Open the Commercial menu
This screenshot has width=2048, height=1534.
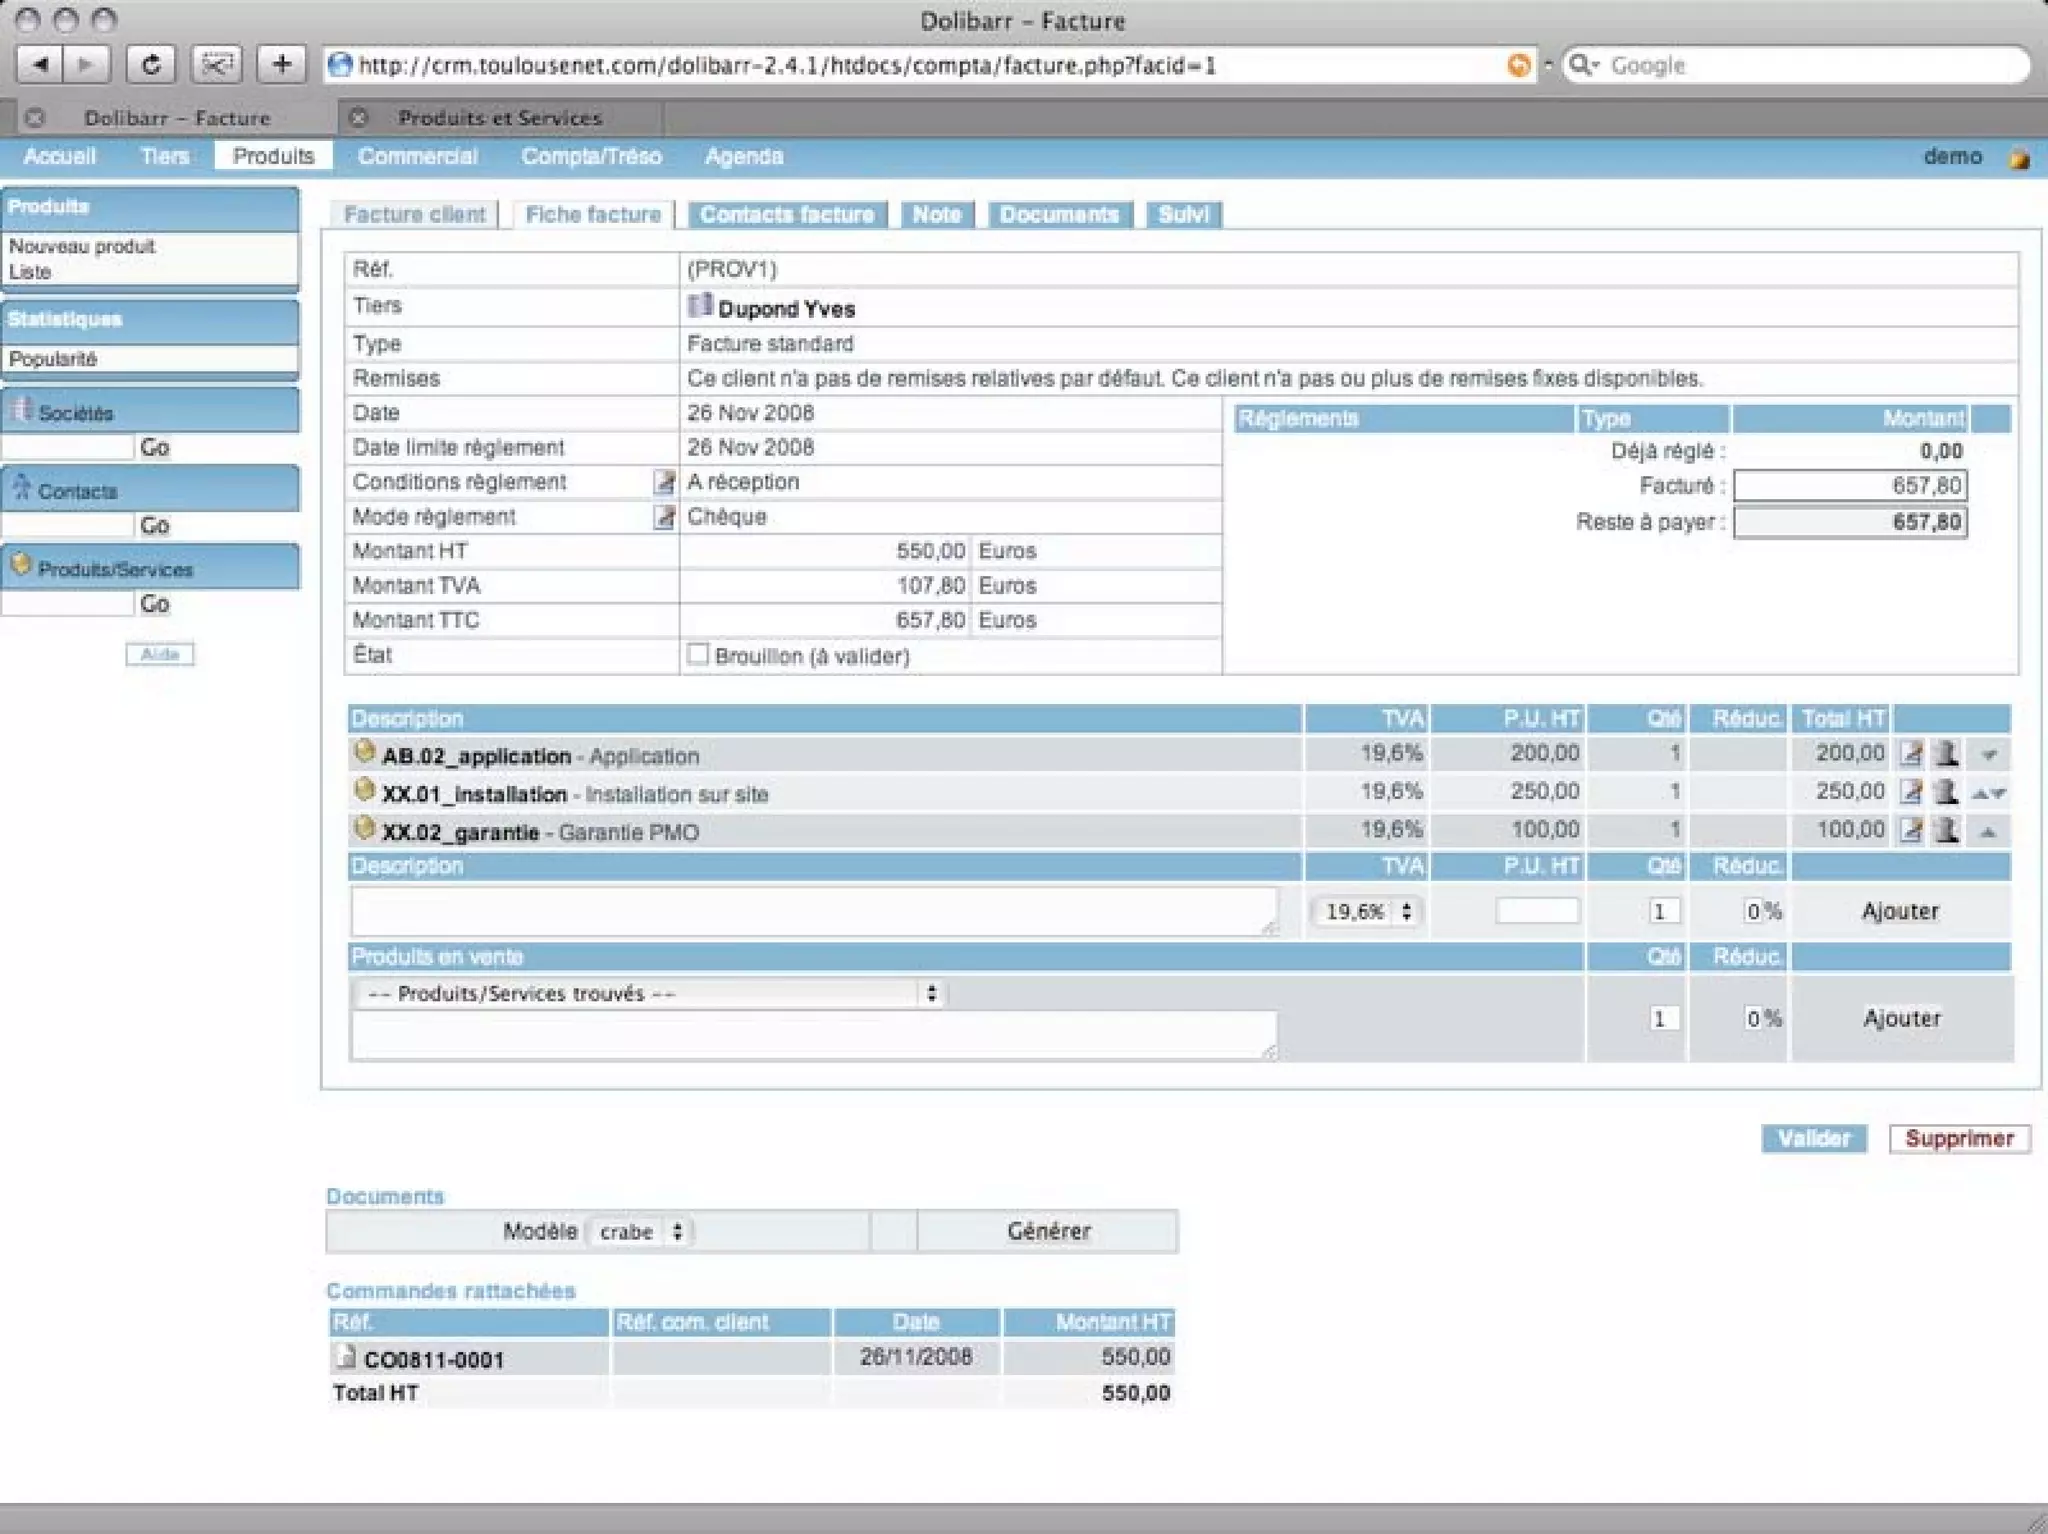pos(417,156)
